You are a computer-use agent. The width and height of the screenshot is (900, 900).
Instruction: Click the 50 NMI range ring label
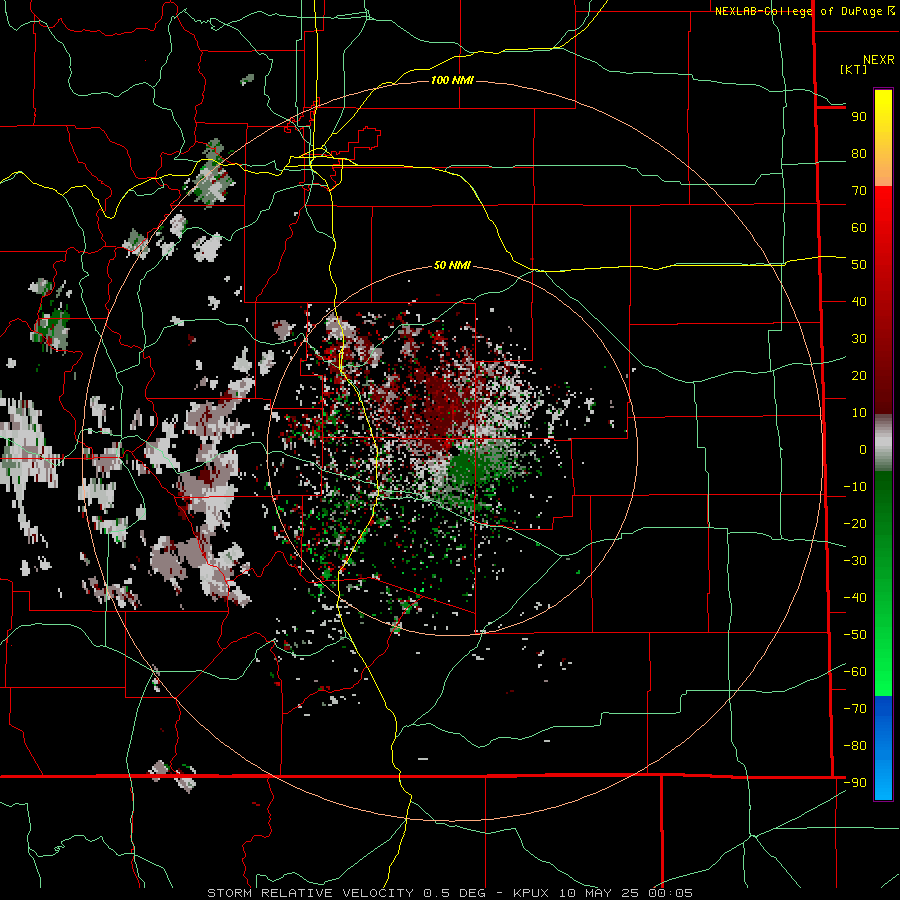coord(452,265)
